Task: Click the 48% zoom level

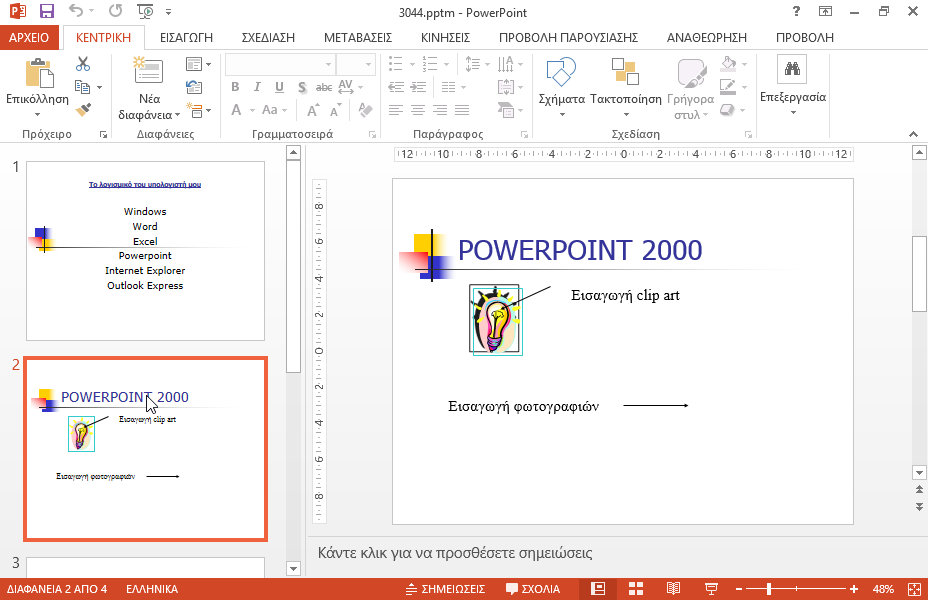Action: click(x=883, y=589)
